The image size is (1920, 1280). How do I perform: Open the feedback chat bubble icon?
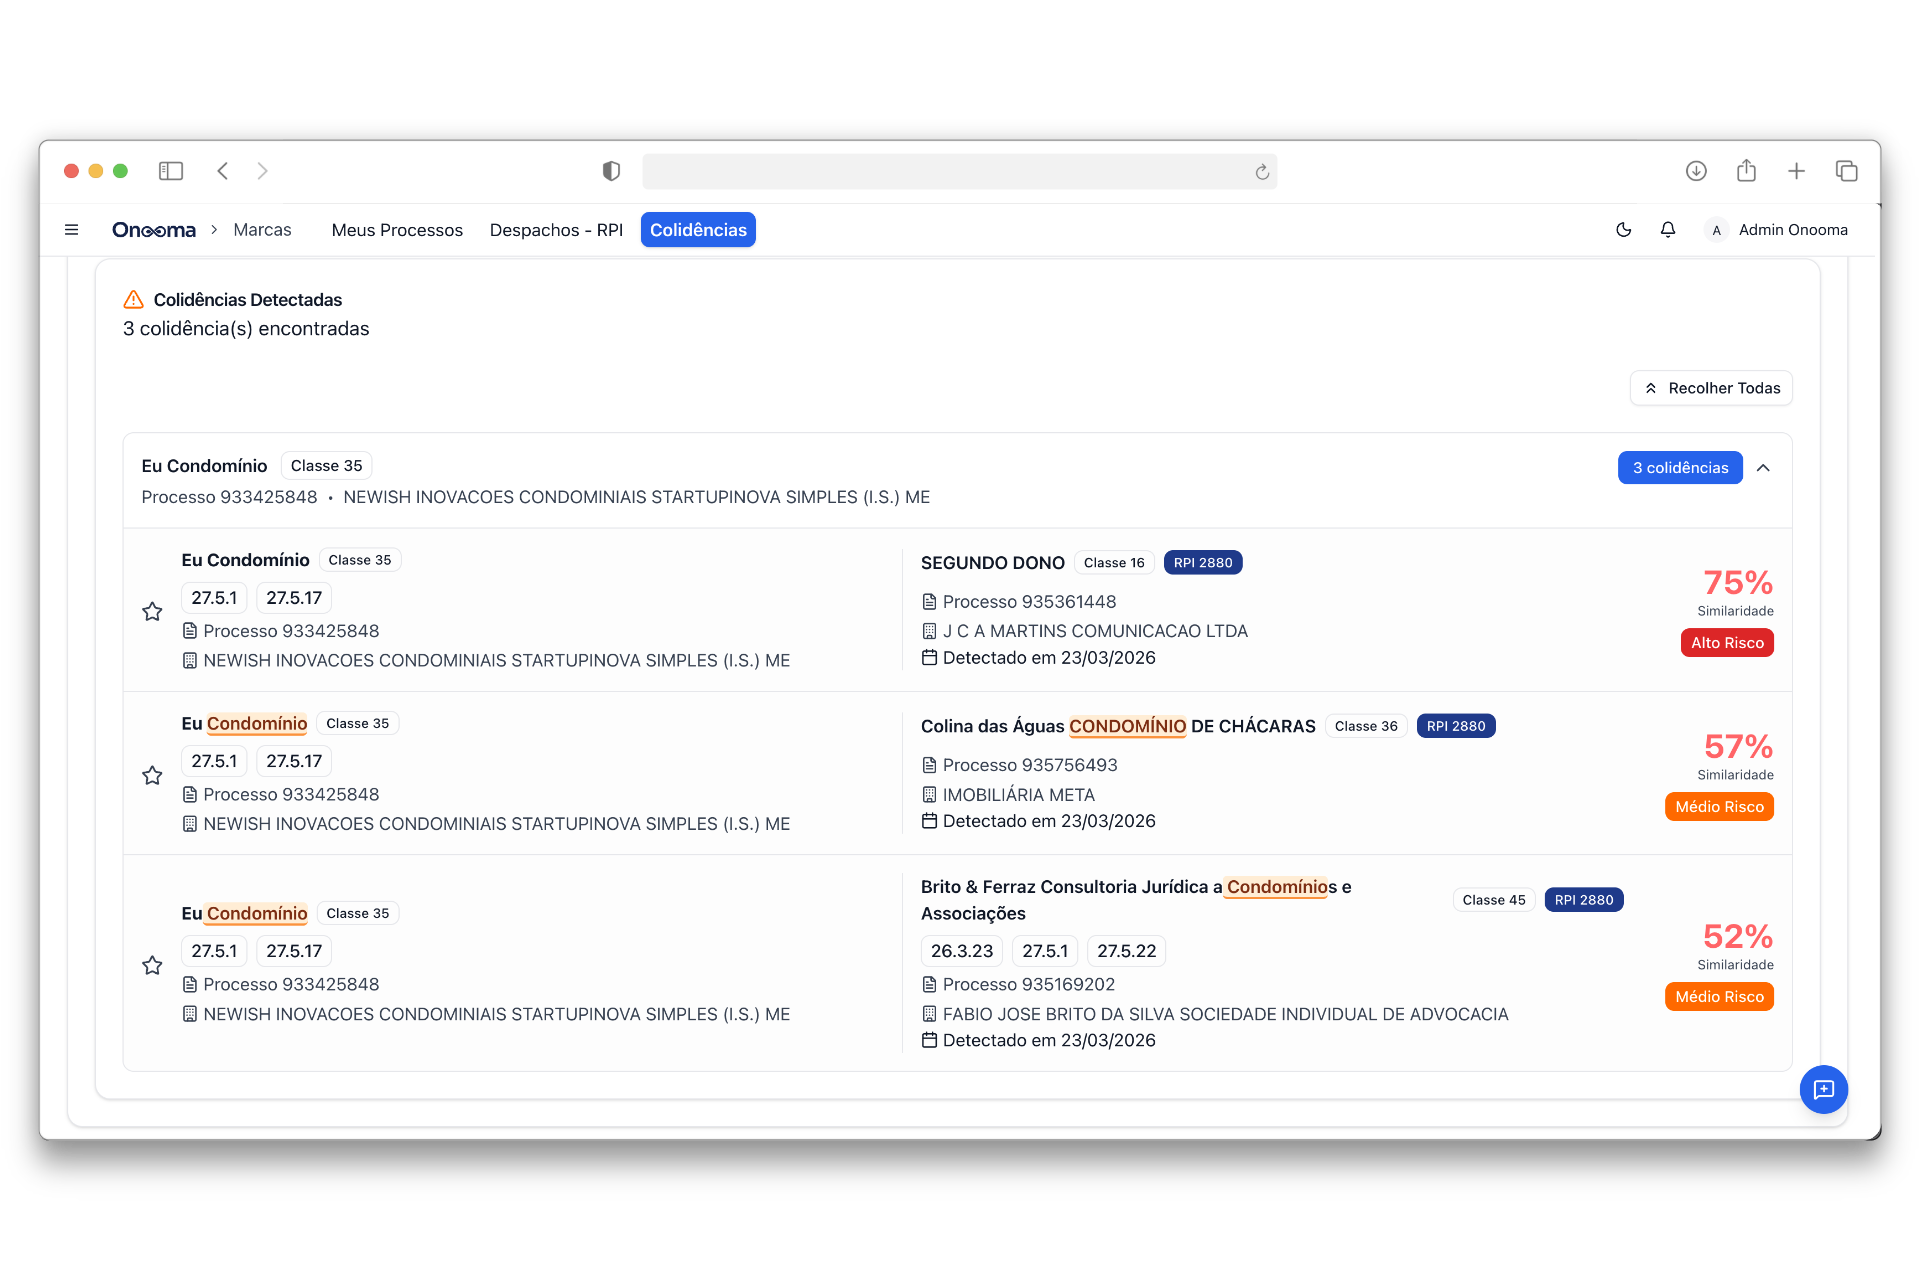1824,1089
